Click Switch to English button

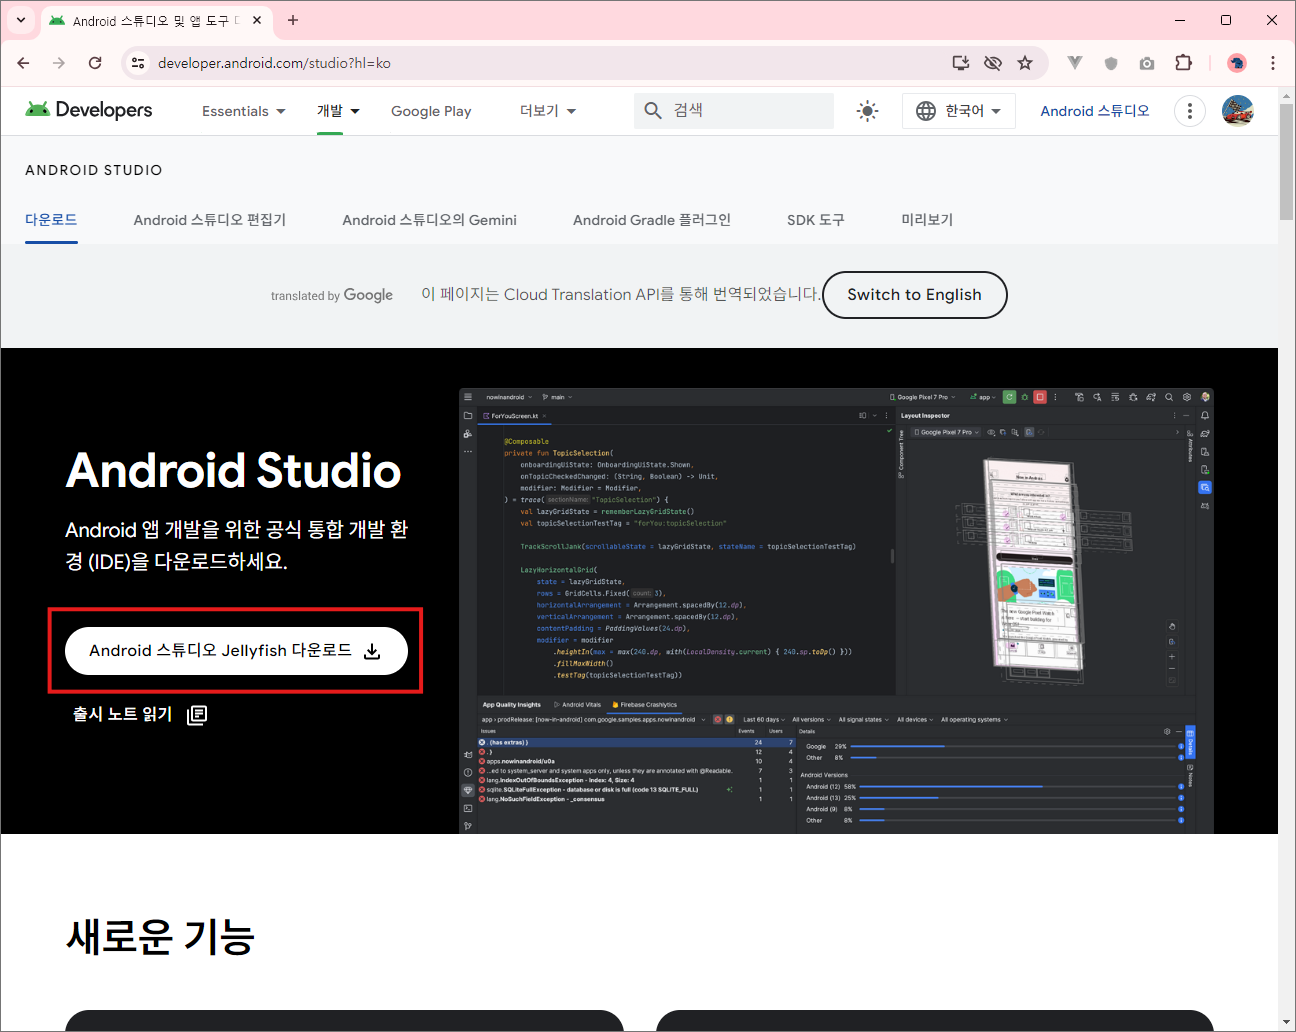coord(914,295)
